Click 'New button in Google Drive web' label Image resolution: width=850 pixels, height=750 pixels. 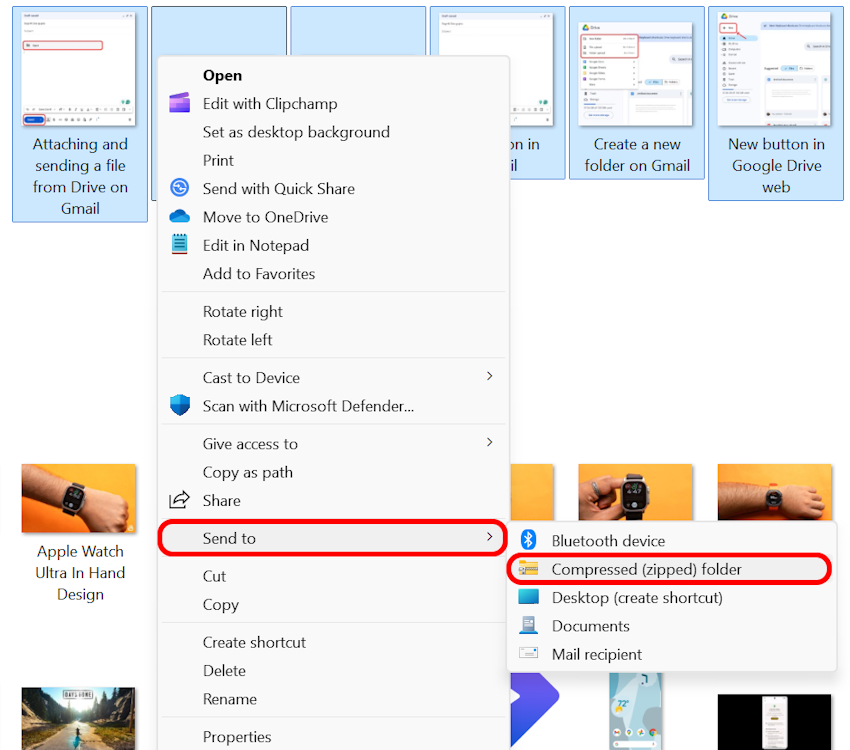[776, 165]
